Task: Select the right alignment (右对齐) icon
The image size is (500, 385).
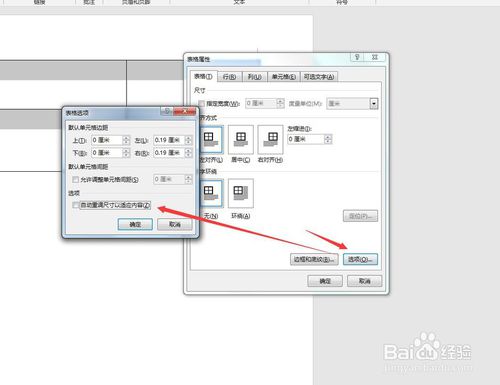Action: click(x=270, y=140)
